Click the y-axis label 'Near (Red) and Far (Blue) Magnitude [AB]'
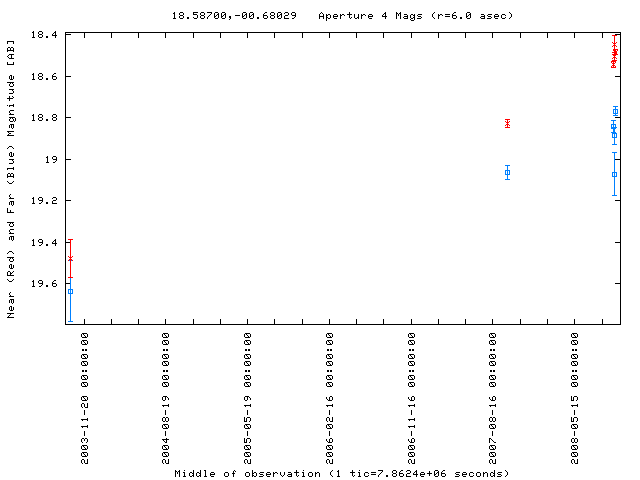 (11, 179)
